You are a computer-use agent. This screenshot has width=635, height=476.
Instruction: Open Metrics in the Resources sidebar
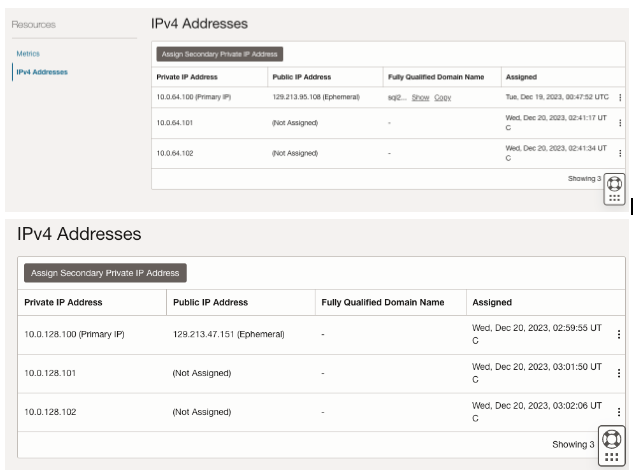coord(27,53)
